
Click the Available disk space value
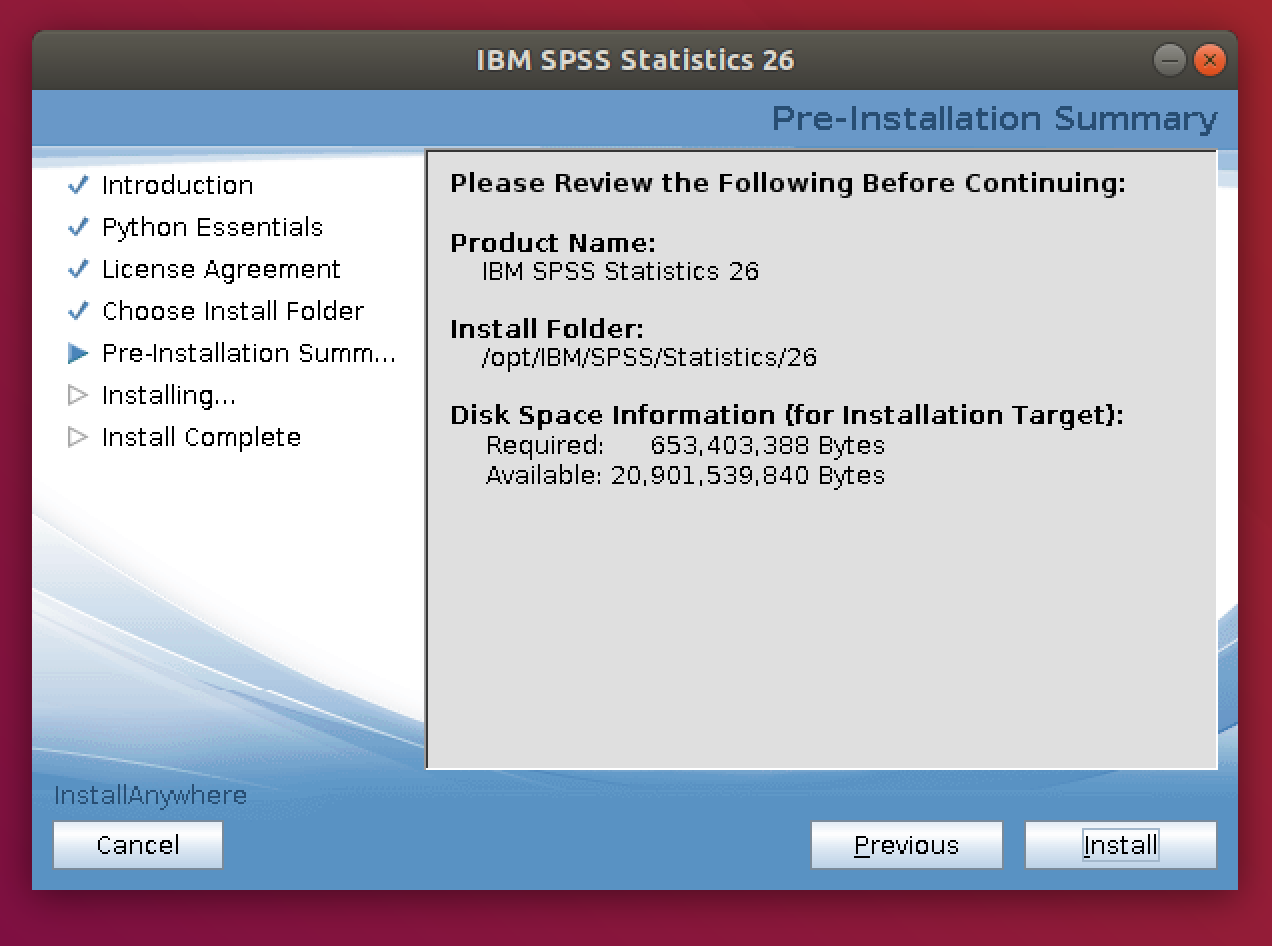pyautogui.click(x=748, y=475)
